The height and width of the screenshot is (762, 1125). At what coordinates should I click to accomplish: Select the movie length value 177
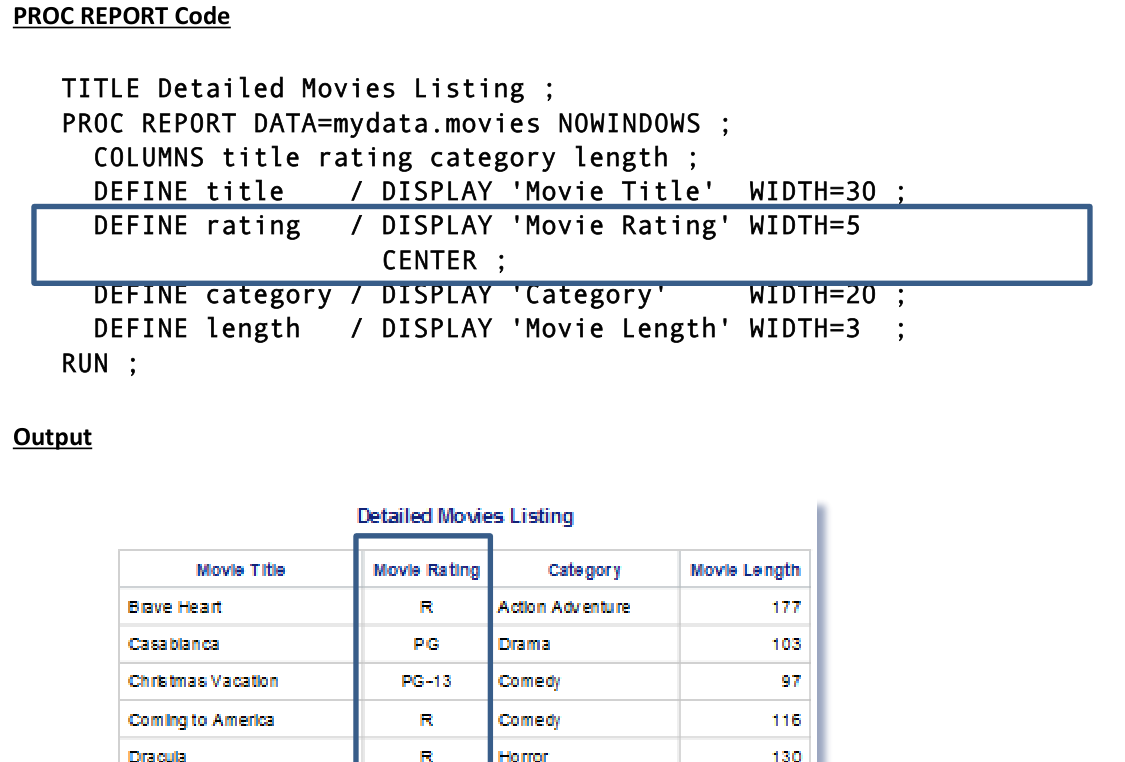(786, 607)
